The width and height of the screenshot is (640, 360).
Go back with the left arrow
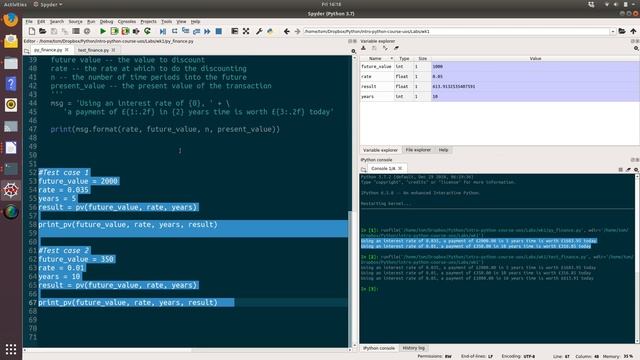(x=287, y=31)
